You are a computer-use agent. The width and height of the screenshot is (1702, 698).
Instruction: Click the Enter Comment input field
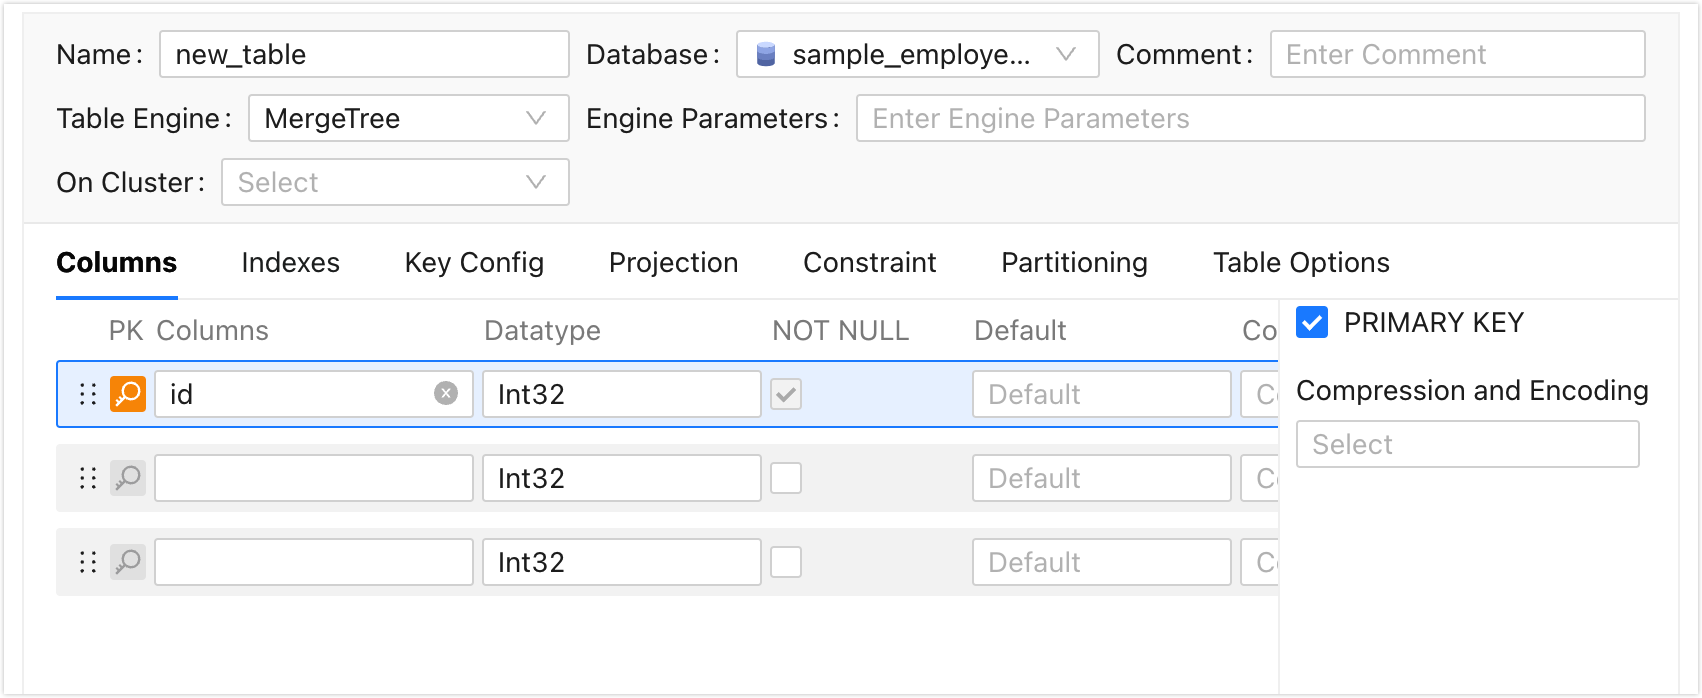(x=1457, y=54)
